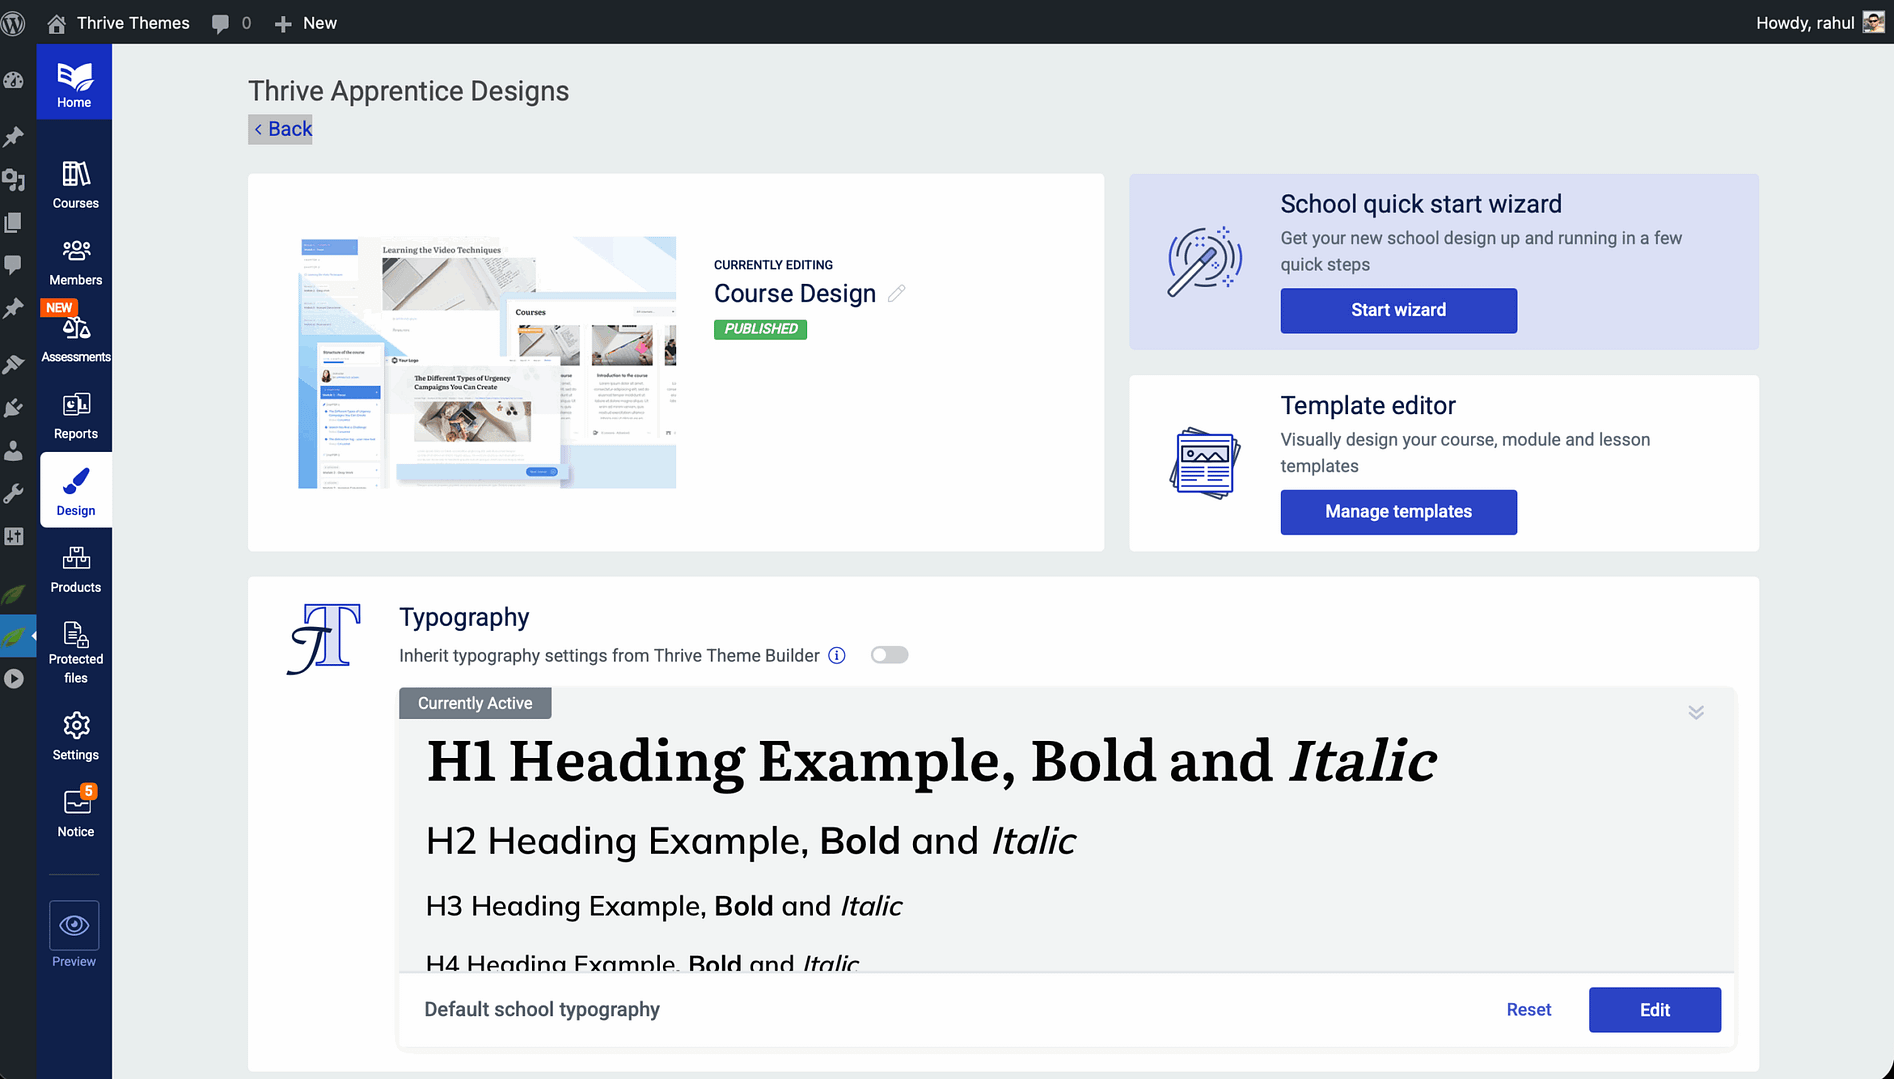Image resolution: width=1894 pixels, height=1079 pixels.
Task: Toggle inherit typography from Theme Builder
Action: 889,655
